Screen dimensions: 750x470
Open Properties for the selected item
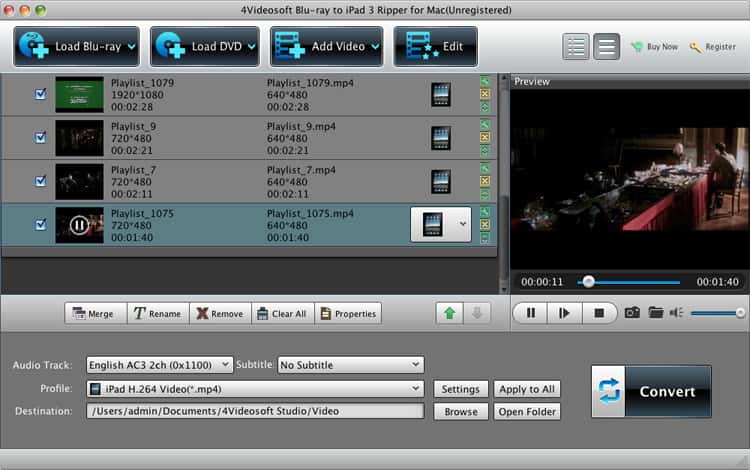tap(348, 314)
